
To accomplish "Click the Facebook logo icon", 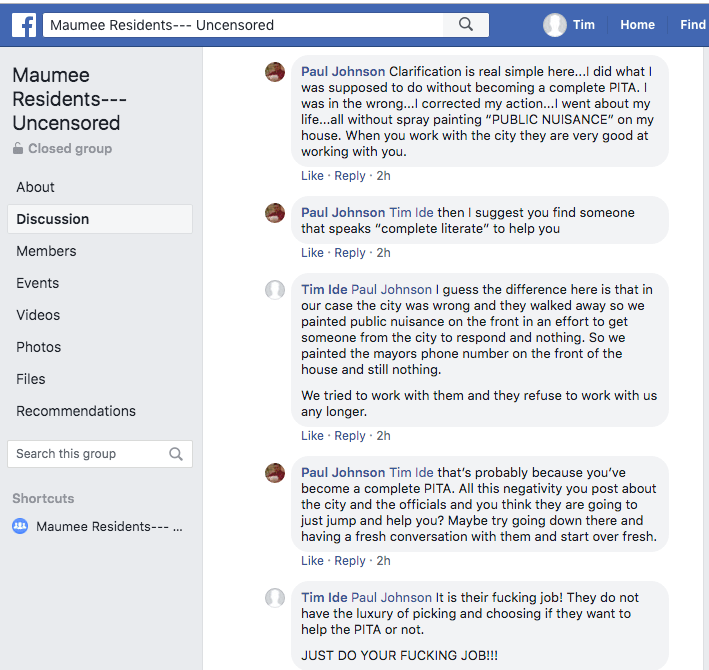I will 24,25.
